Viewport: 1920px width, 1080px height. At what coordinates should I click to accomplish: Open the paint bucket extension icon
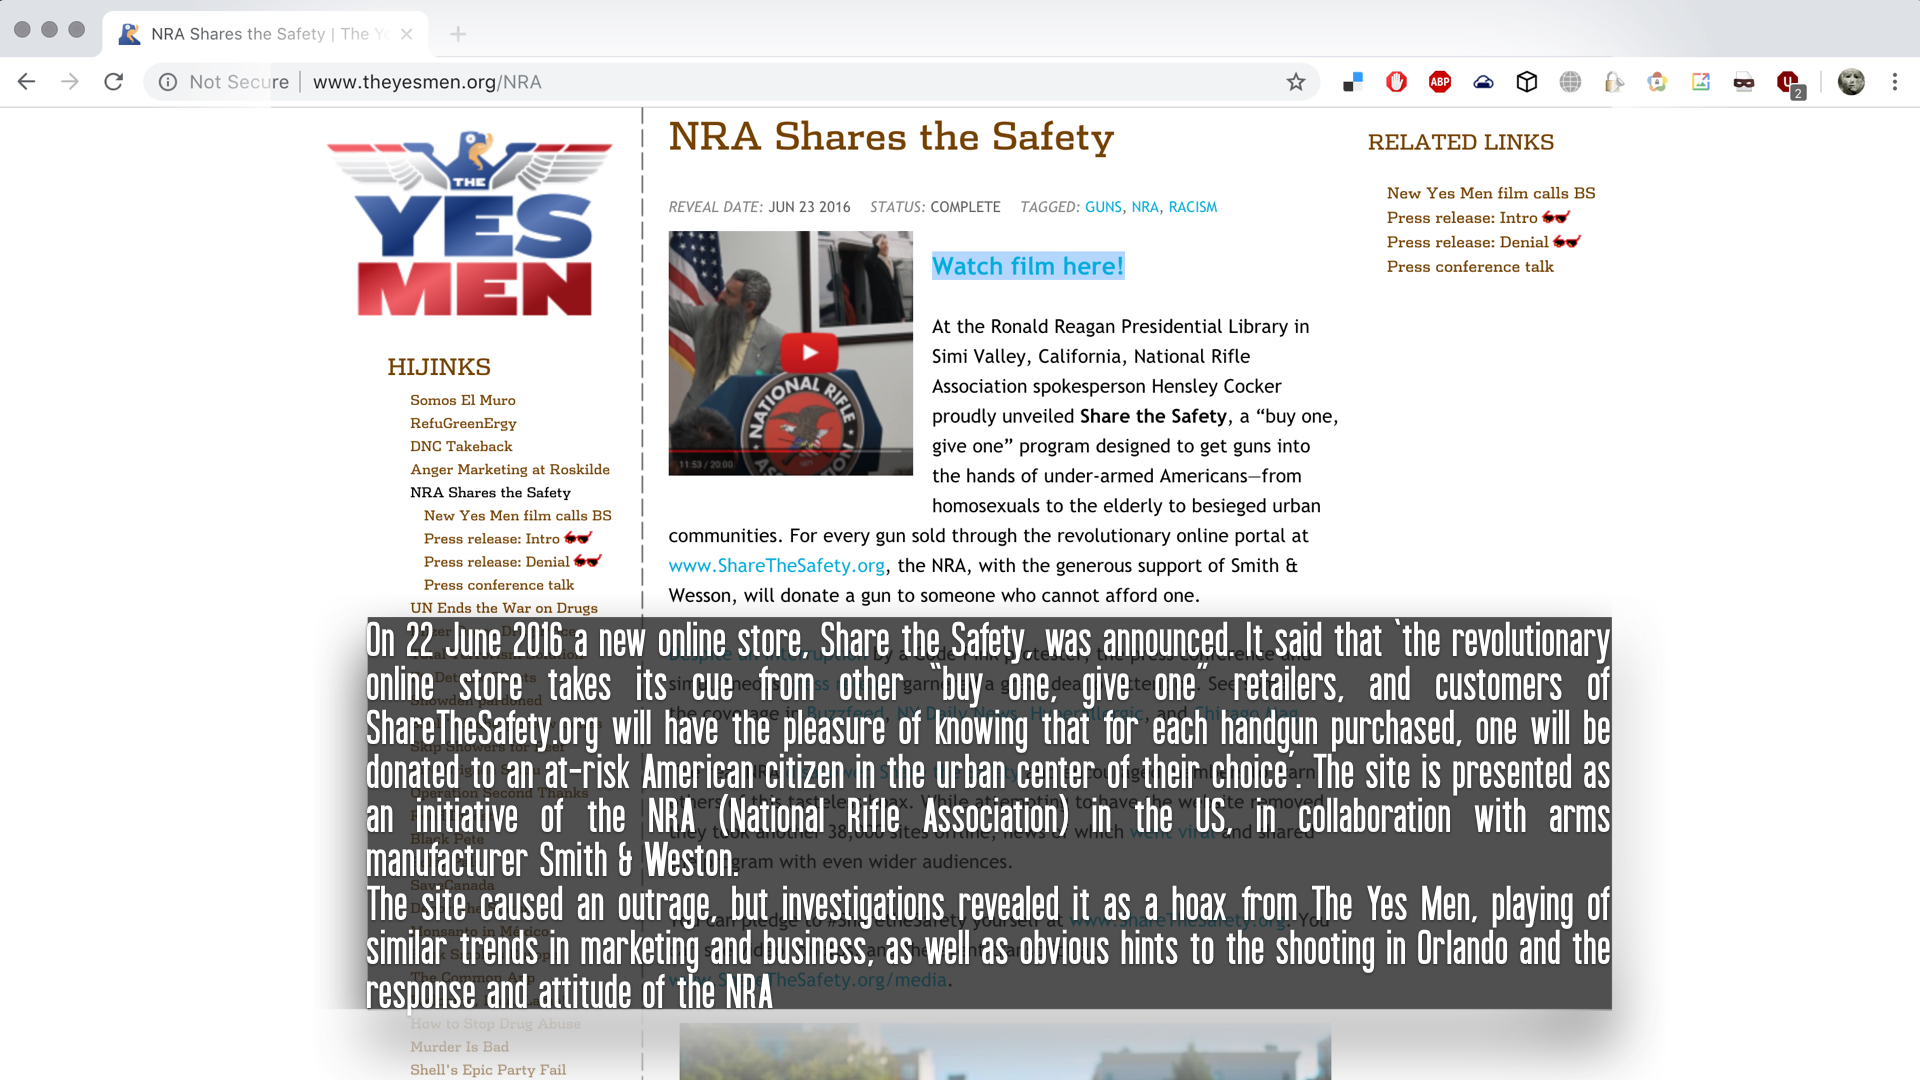click(x=1614, y=82)
